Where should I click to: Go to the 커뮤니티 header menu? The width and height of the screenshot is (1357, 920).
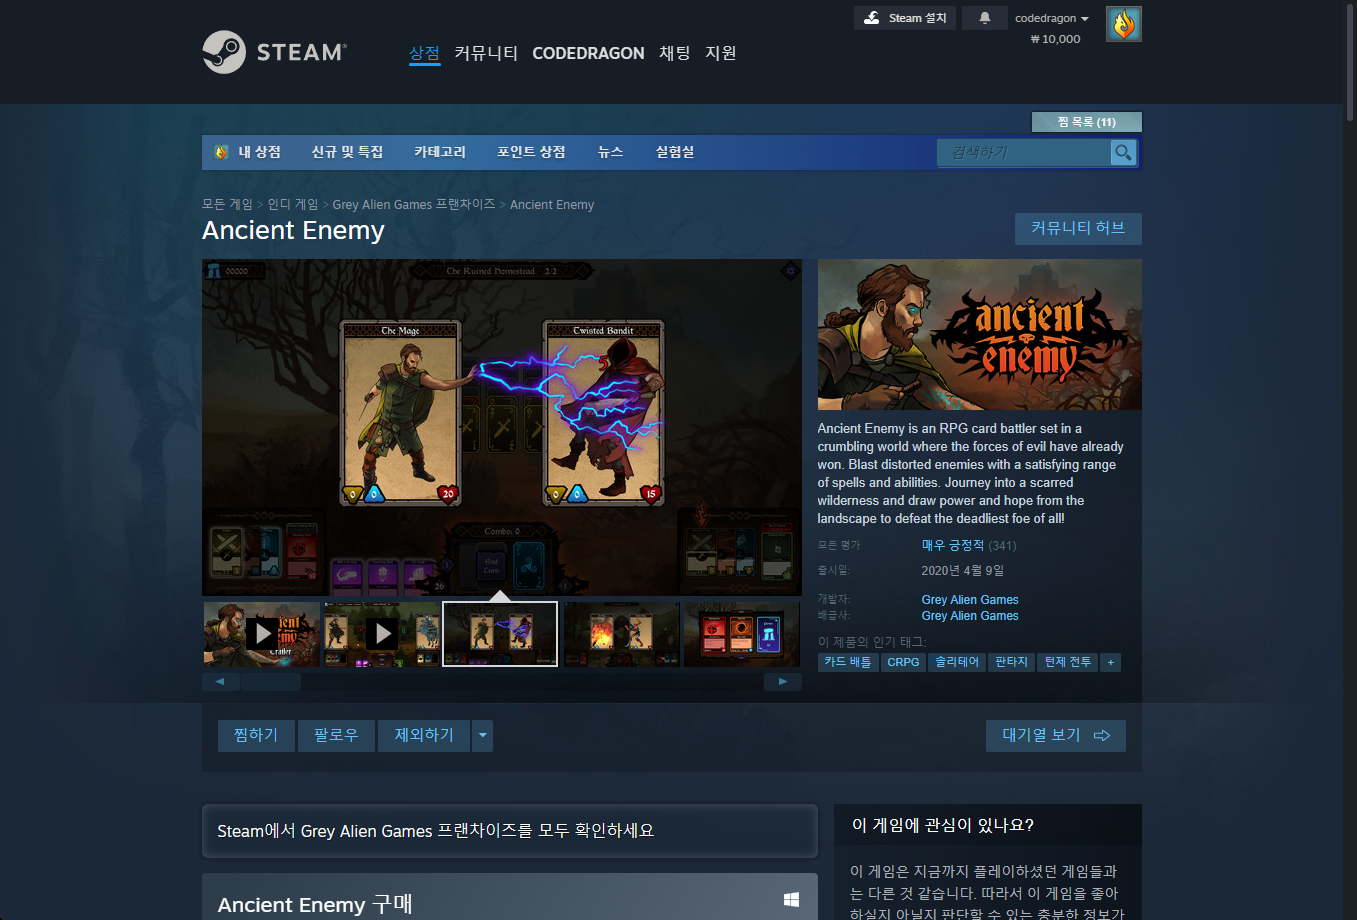[486, 53]
